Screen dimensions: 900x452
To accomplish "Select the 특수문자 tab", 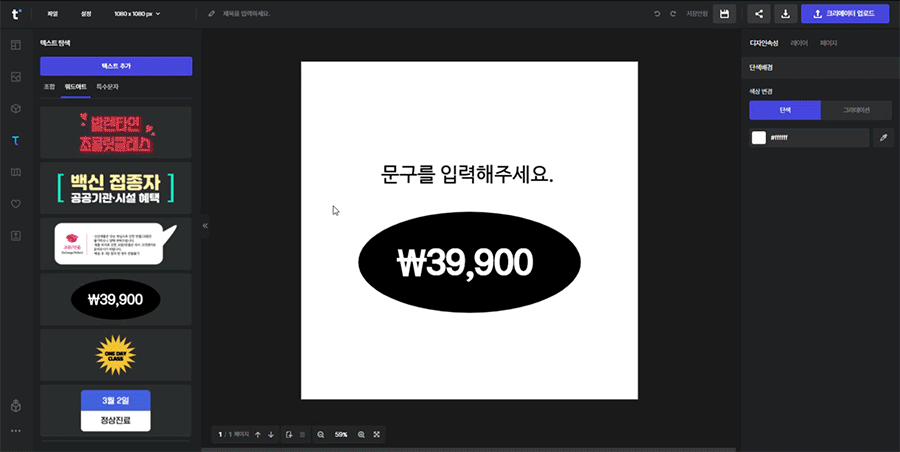I will 107,88.
